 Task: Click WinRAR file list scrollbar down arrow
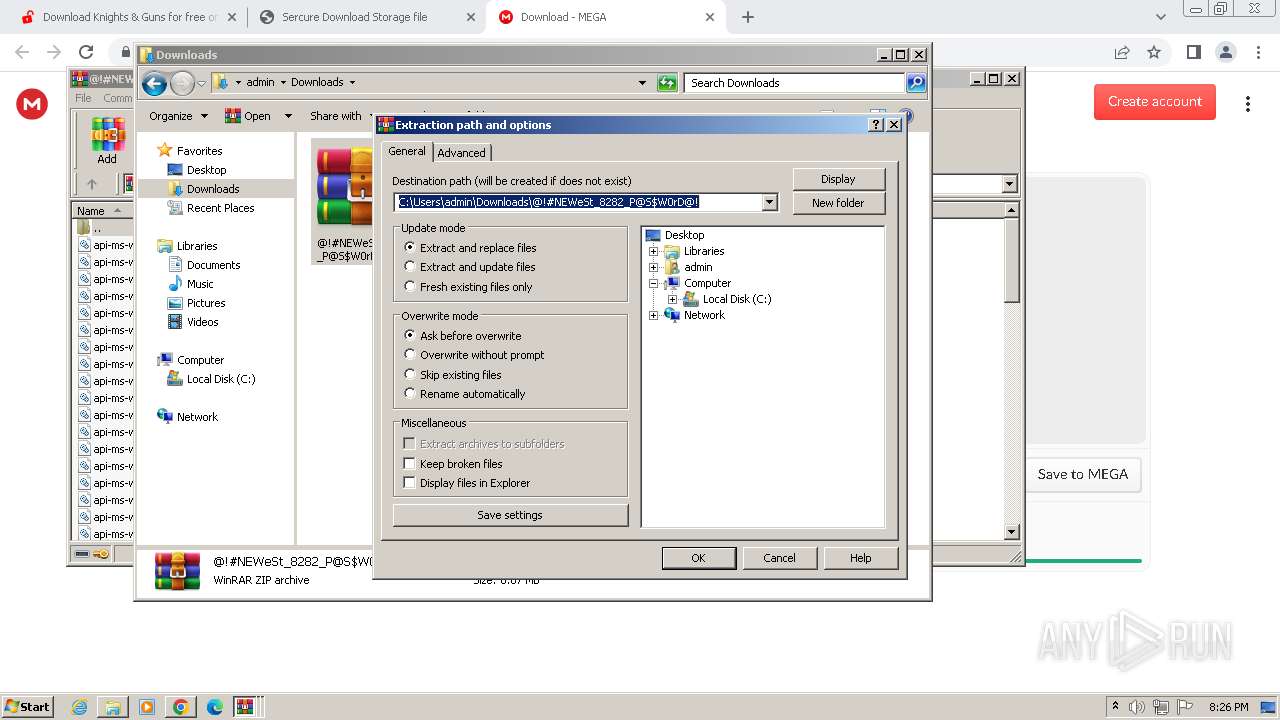tap(1011, 532)
